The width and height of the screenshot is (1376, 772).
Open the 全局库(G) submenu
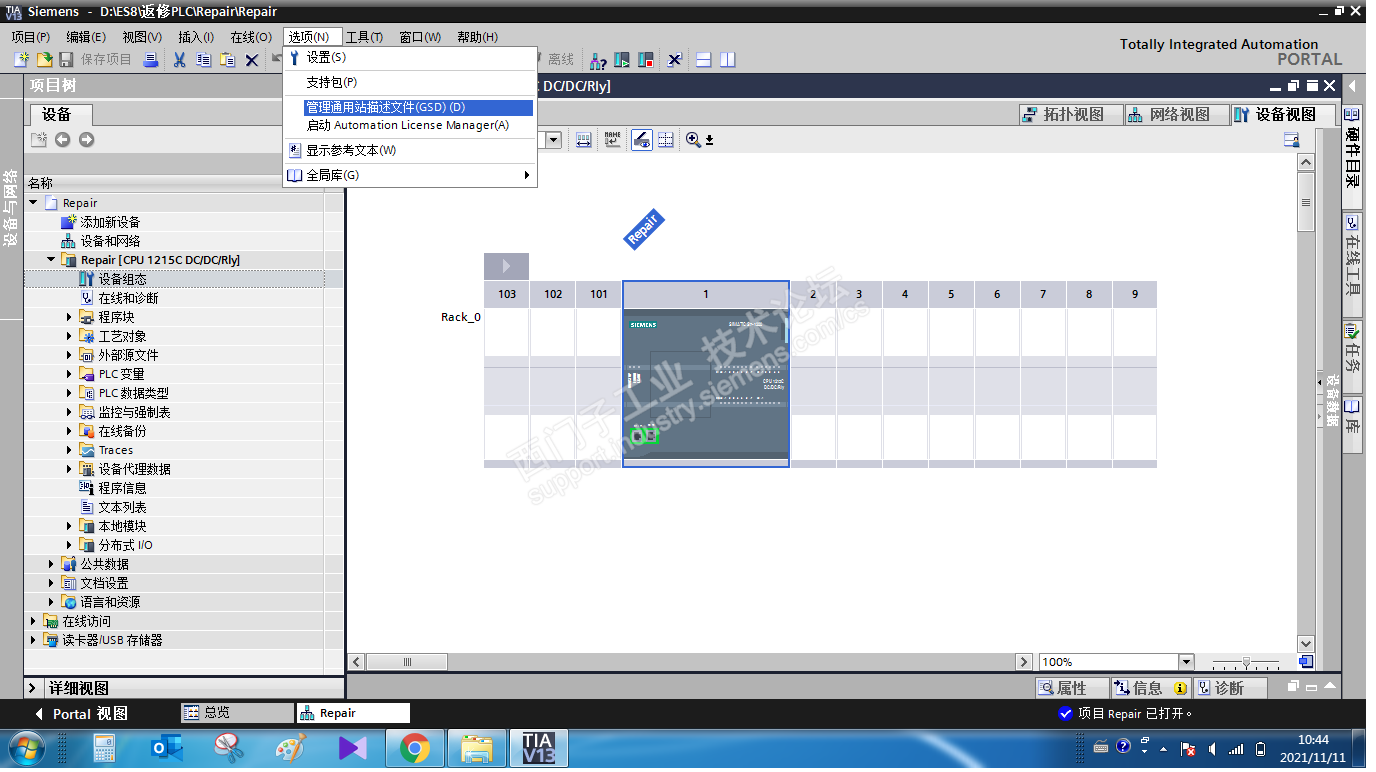coord(410,175)
